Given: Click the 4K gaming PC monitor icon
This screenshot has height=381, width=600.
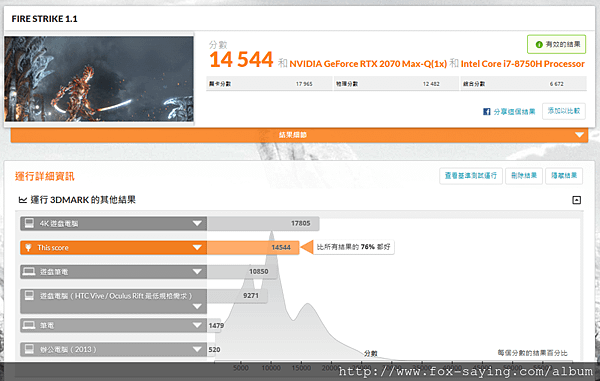Looking at the screenshot, I should click(x=29, y=223).
